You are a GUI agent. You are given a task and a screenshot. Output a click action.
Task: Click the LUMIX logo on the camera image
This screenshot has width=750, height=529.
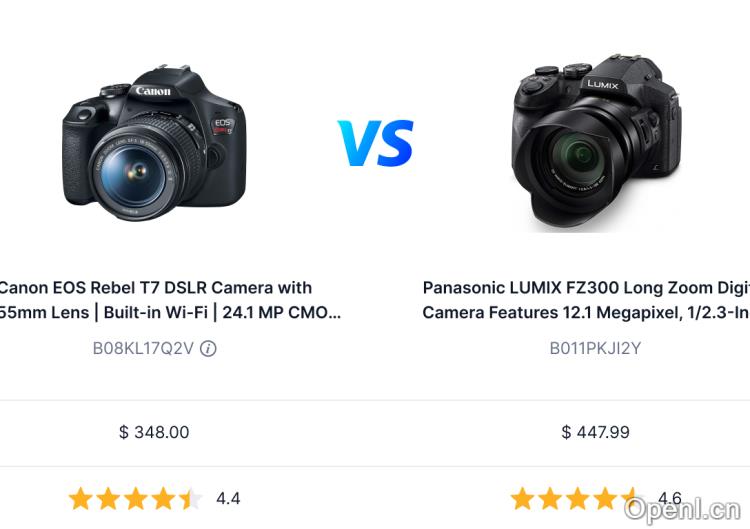[x=603, y=84]
